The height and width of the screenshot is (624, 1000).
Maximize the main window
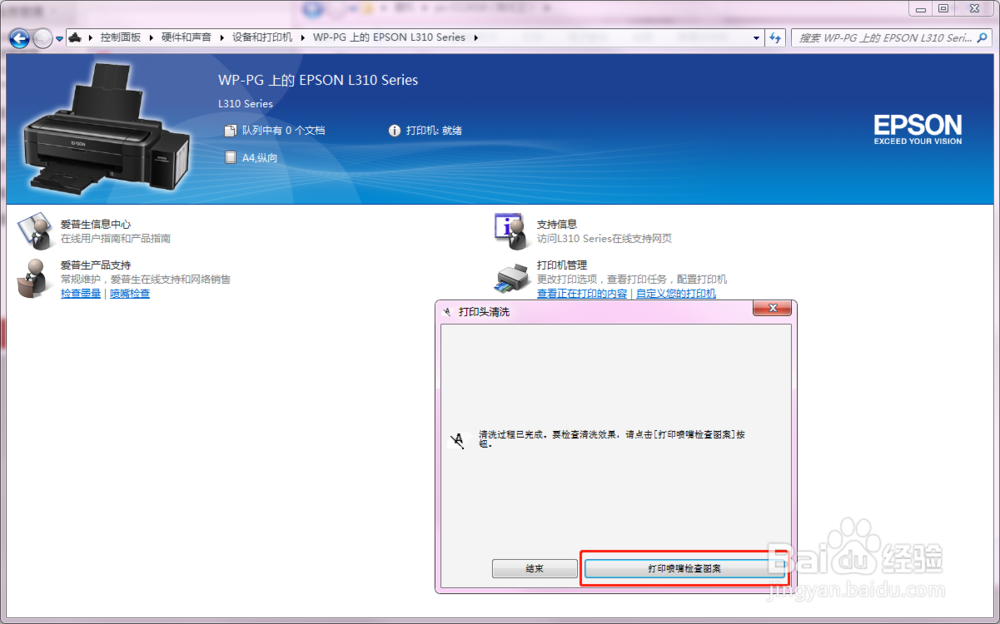tap(943, 9)
